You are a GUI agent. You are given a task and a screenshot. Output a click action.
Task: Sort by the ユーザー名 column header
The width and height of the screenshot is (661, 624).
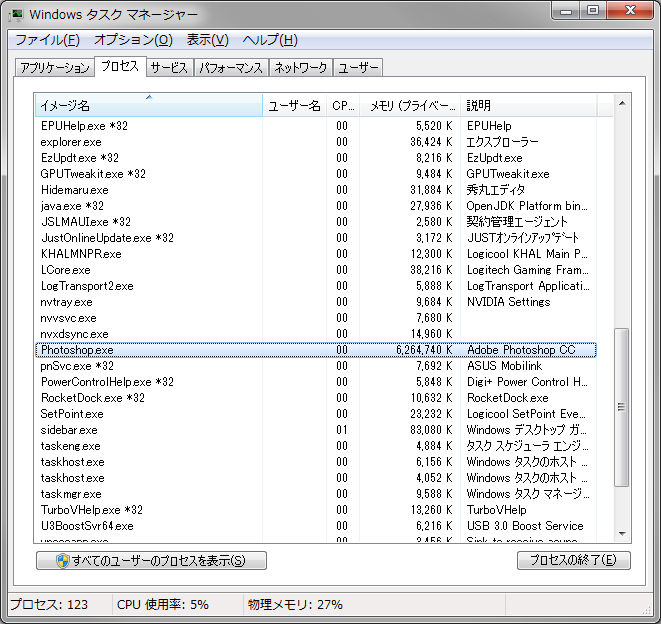coord(294,105)
